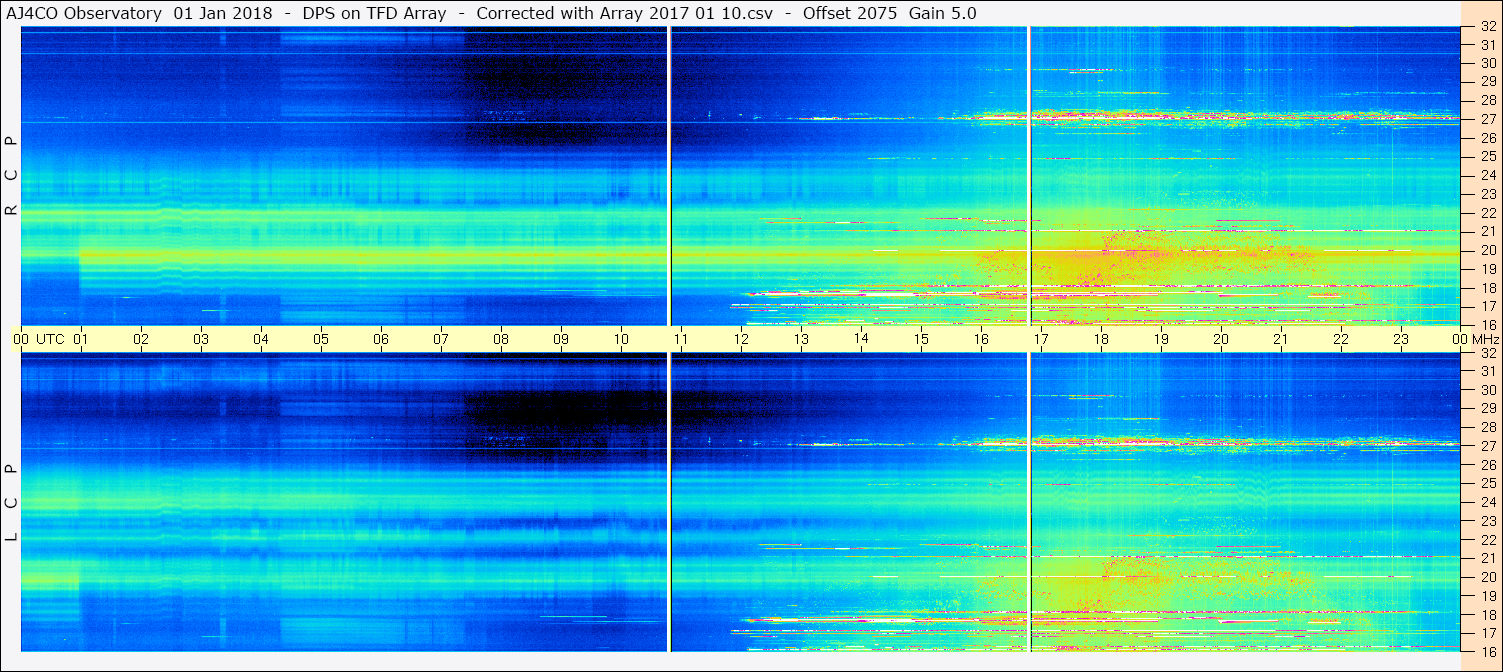Click the 'Offset 2075' header value
Image resolution: width=1503 pixels, height=672 pixels.
pos(850,13)
